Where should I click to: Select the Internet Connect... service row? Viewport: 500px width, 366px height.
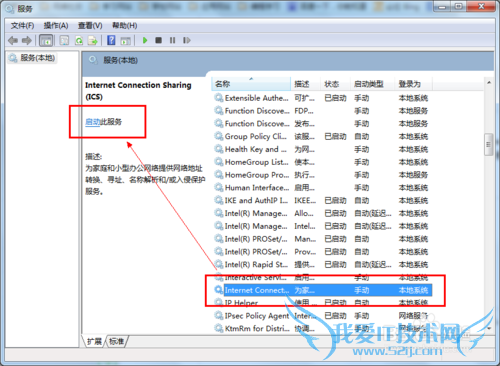[322, 290]
